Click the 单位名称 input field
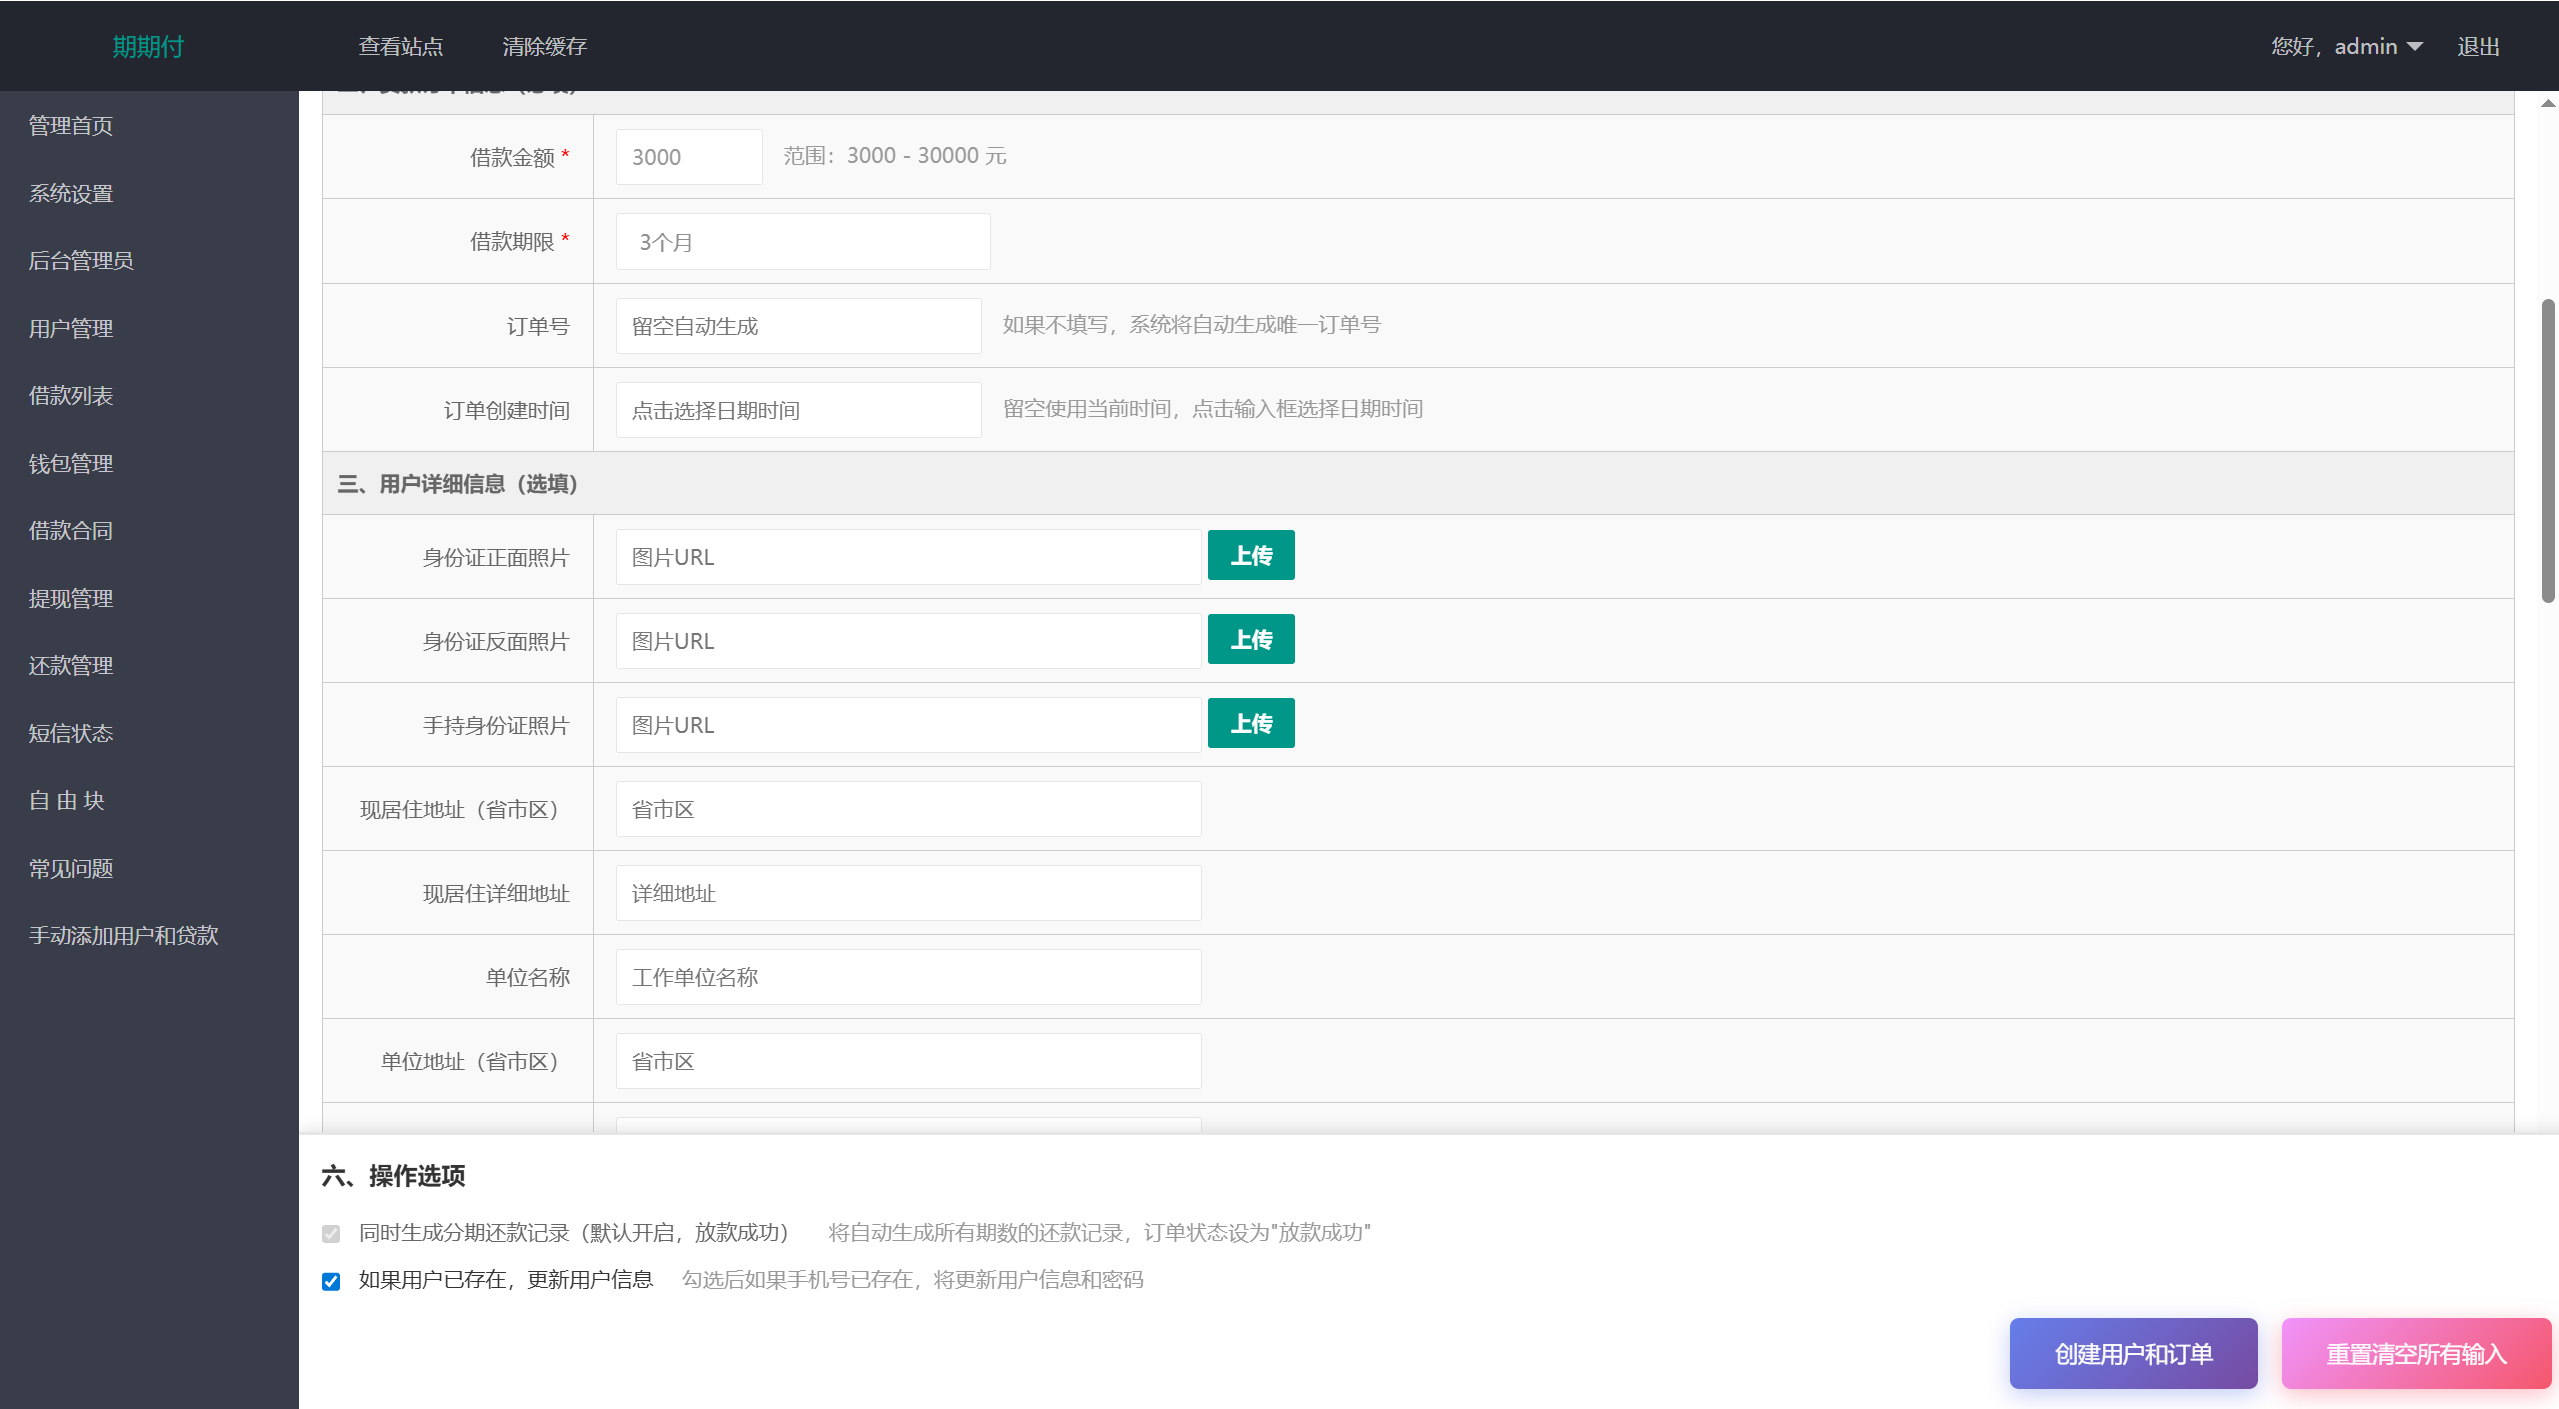Screen dimensions: 2559x1409 coord(907,977)
